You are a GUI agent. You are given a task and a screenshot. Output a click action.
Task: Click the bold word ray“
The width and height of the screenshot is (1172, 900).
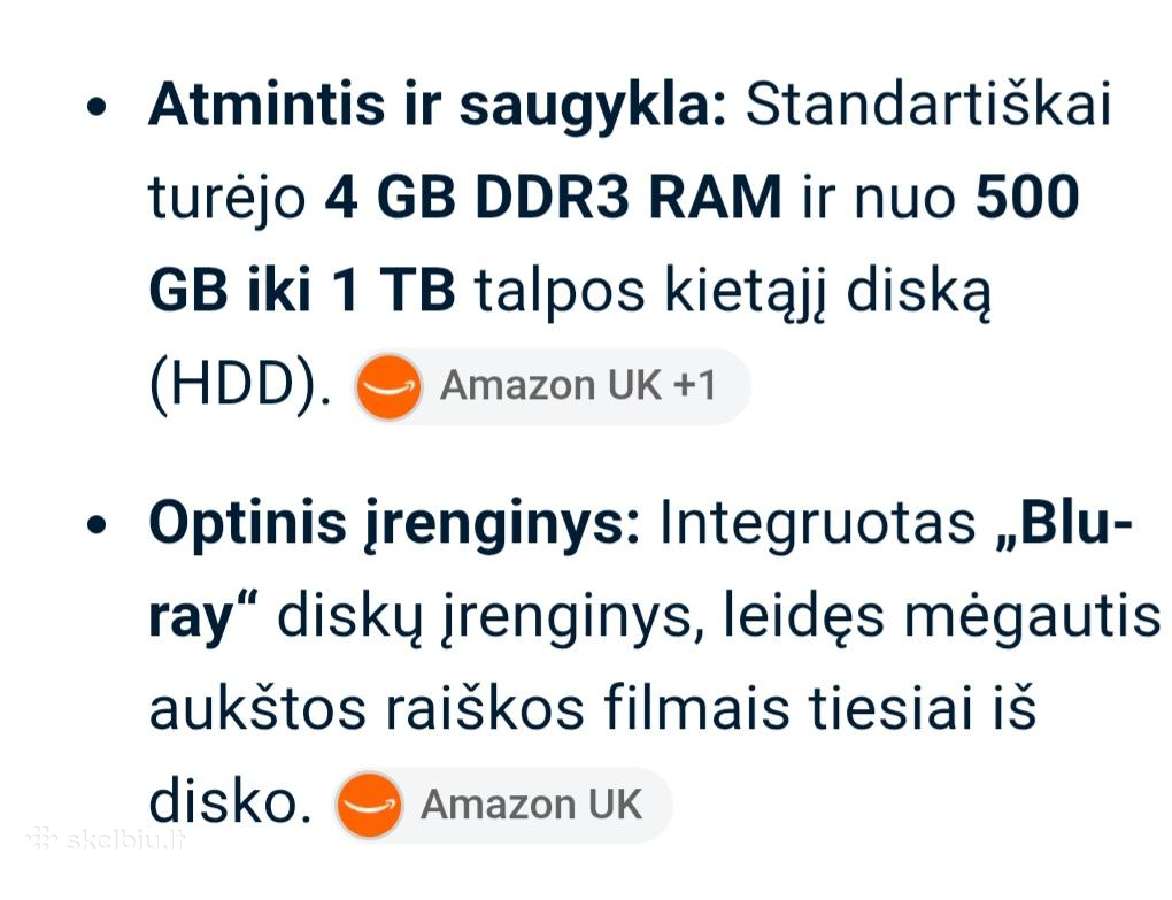point(203,619)
